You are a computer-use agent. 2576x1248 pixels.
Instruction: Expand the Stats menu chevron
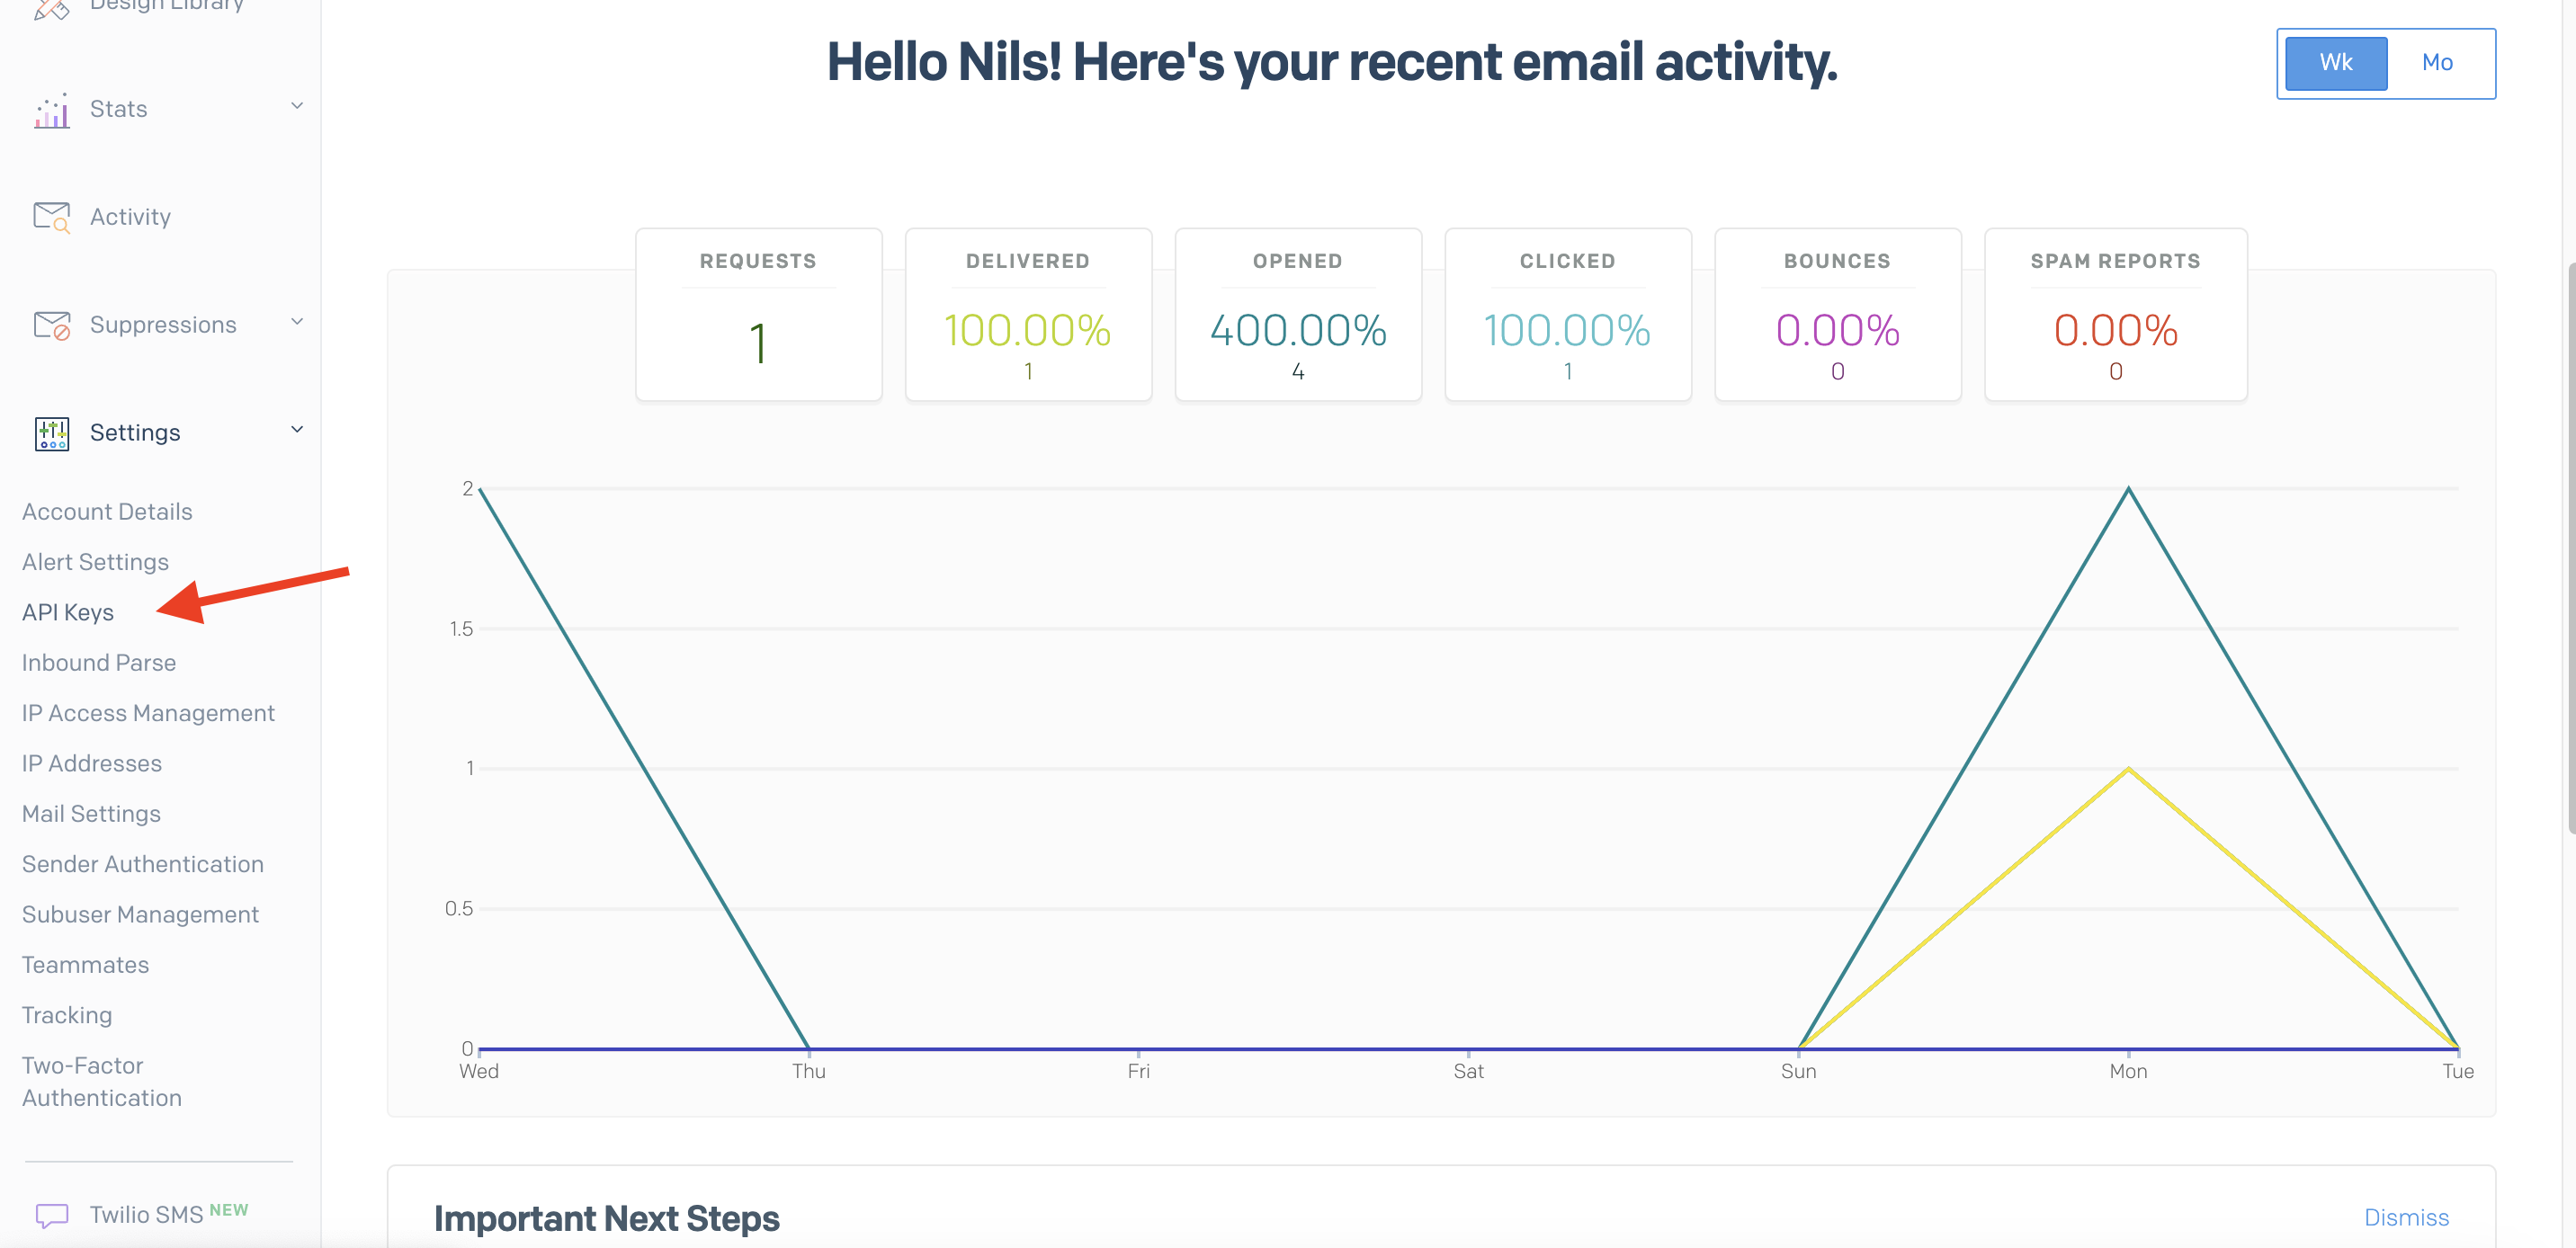297,106
